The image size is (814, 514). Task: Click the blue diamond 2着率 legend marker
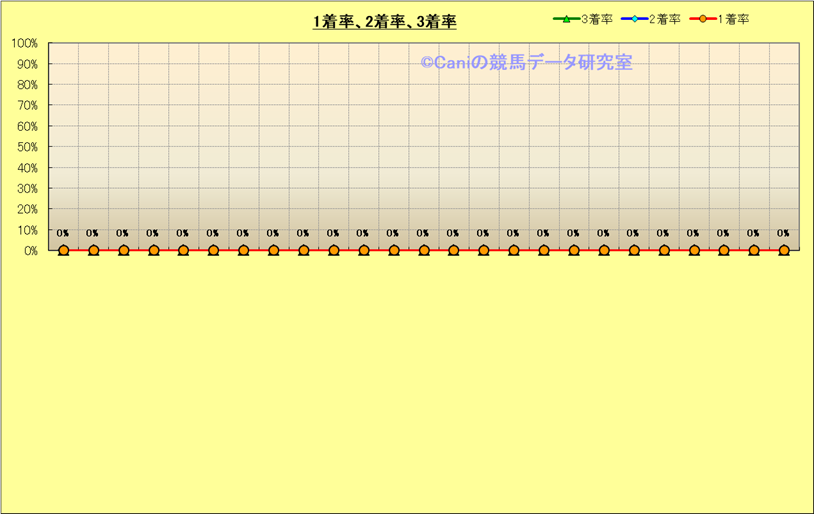tap(634, 19)
